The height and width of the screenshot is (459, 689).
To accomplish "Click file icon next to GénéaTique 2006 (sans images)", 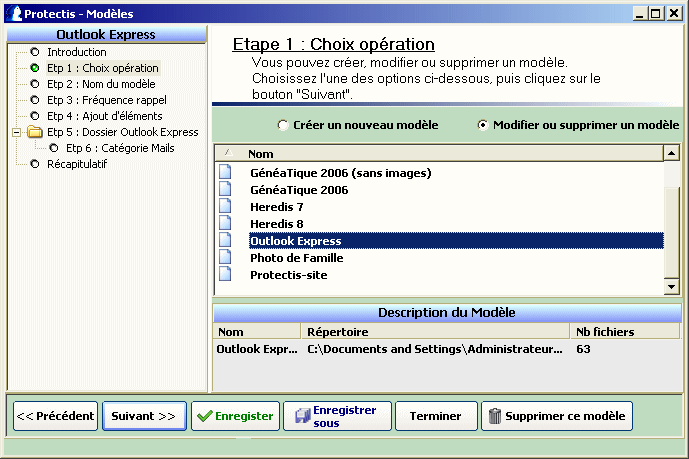I will 225,172.
